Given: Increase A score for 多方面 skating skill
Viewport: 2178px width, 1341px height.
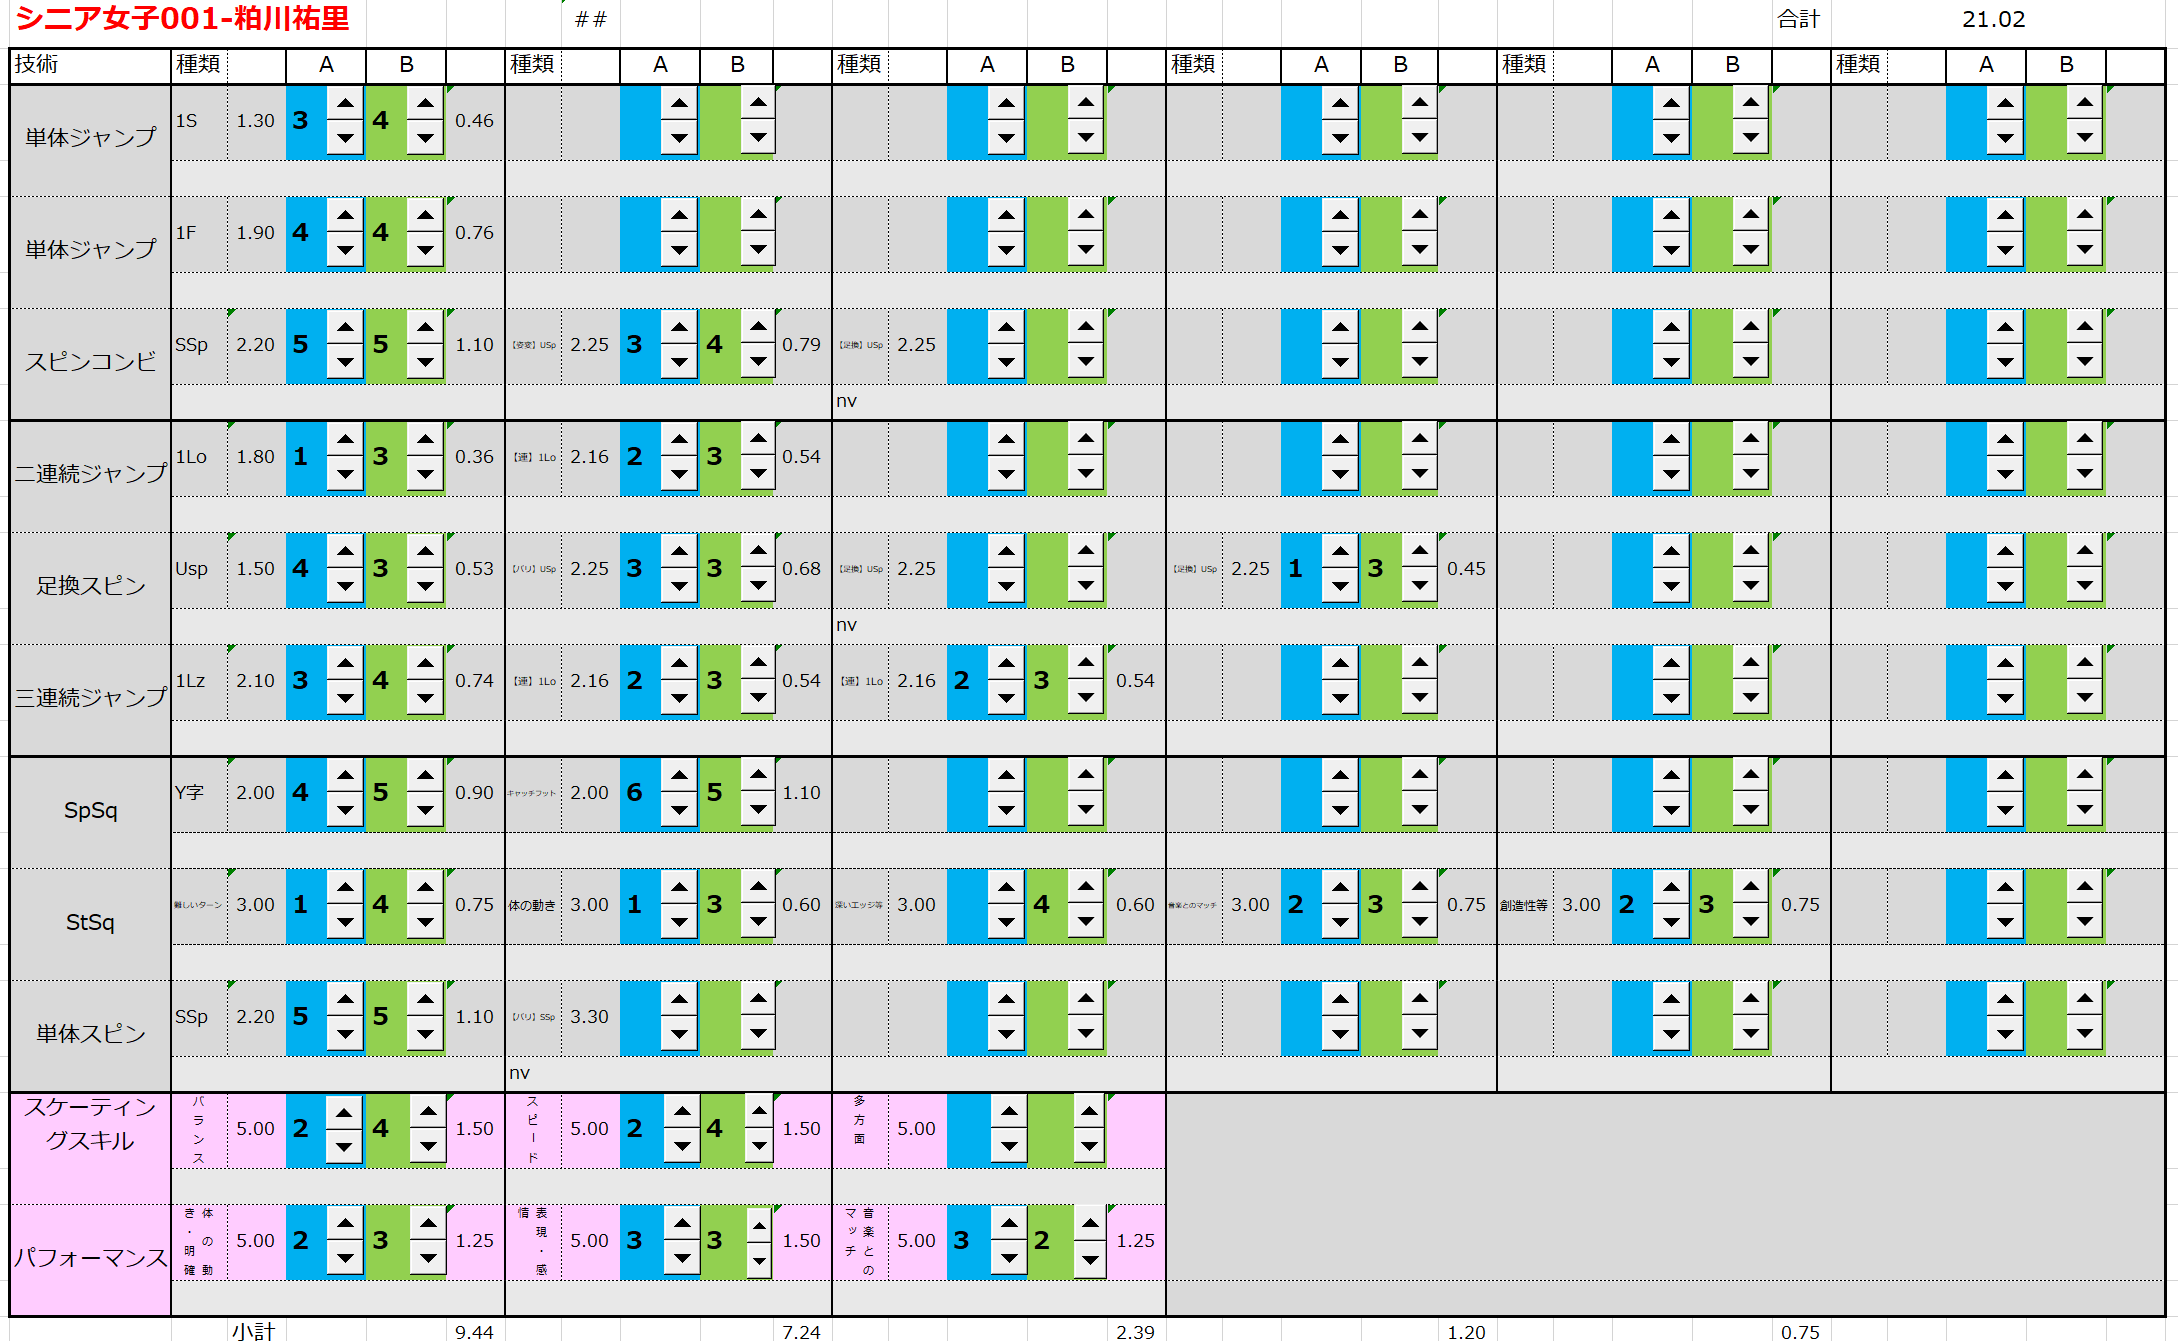Looking at the screenshot, I should point(1009,1111).
